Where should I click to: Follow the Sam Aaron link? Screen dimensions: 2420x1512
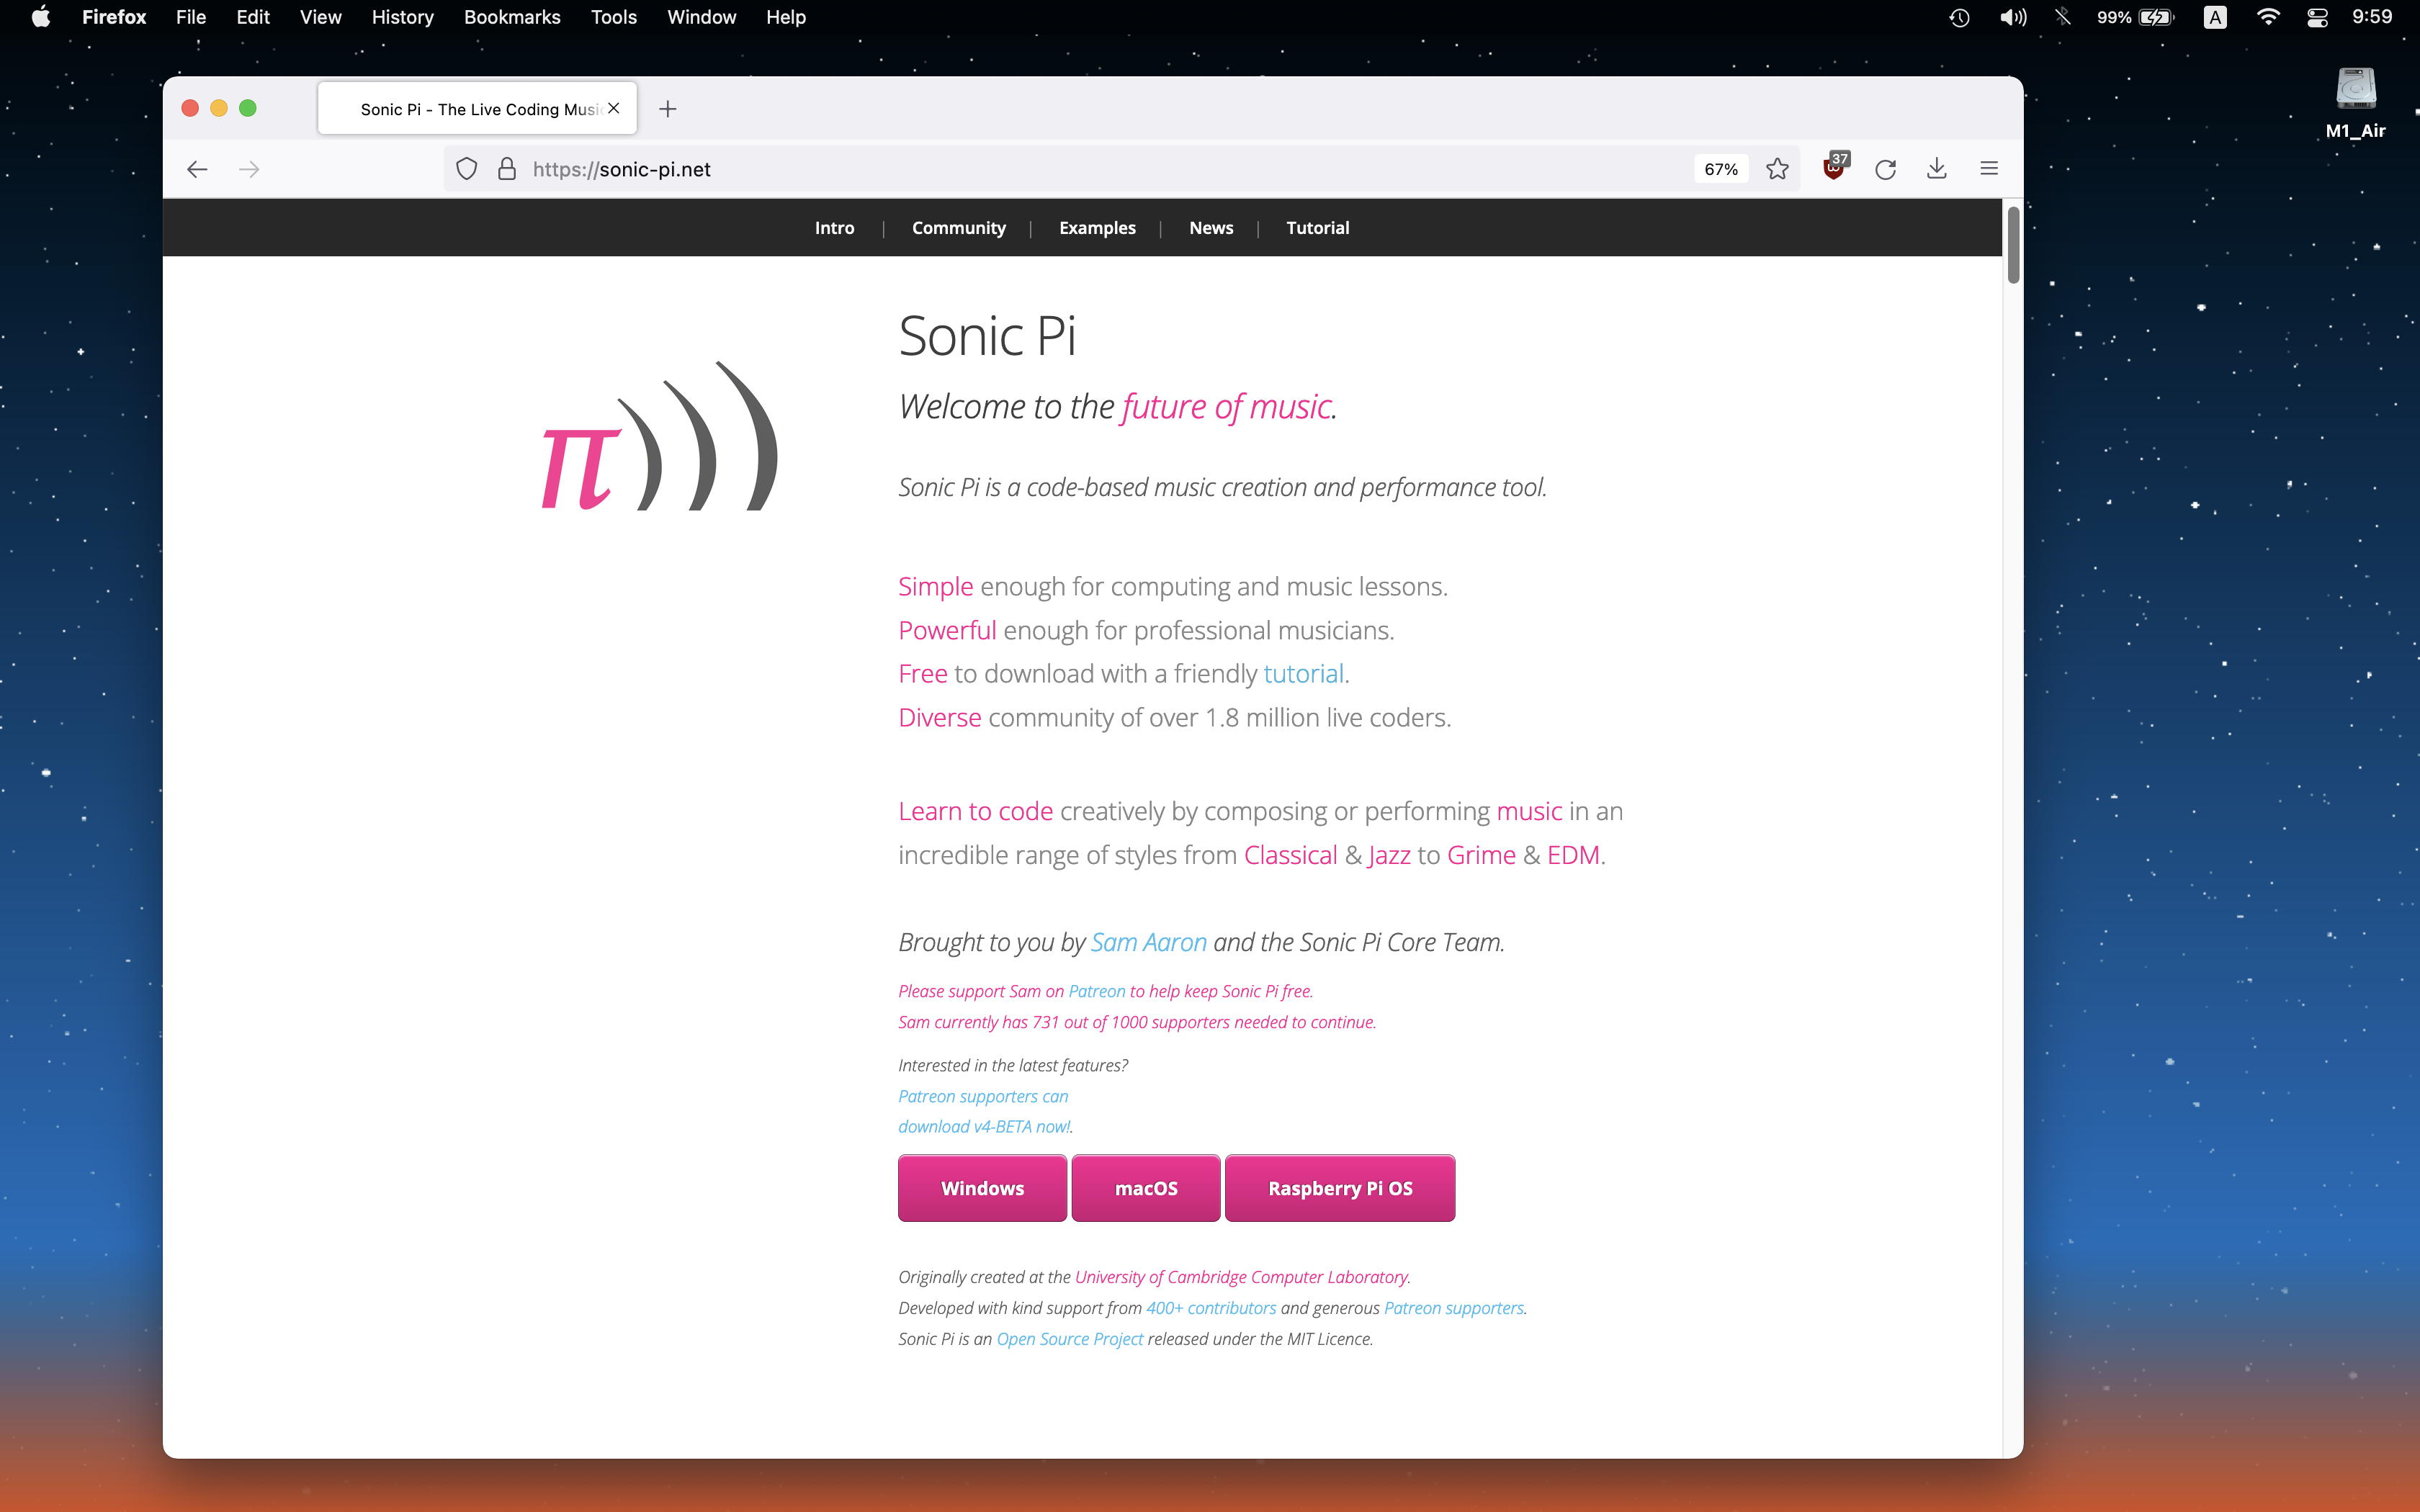click(x=1148, y=942)
